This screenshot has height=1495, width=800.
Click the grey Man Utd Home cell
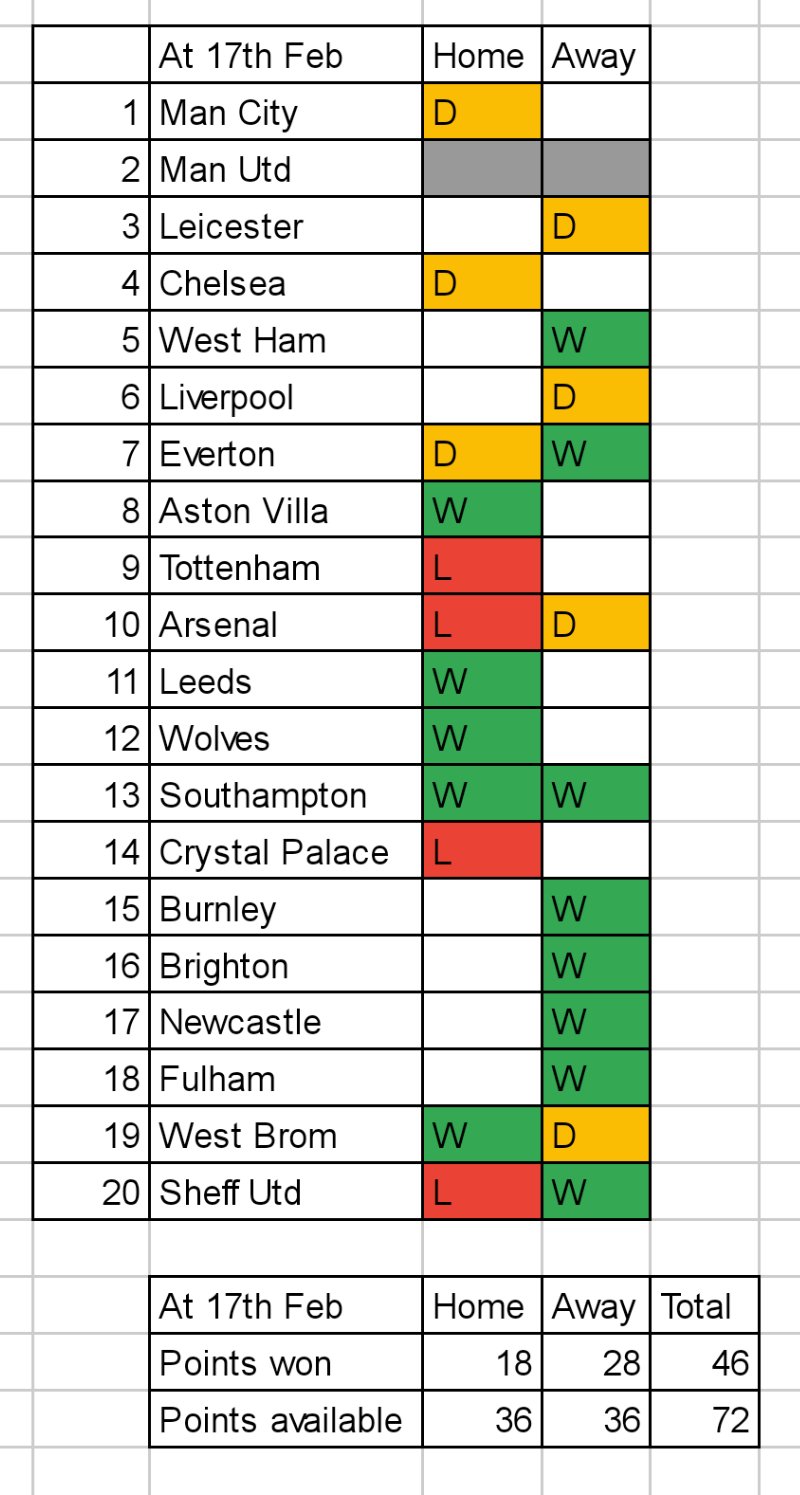pos(481,169)
